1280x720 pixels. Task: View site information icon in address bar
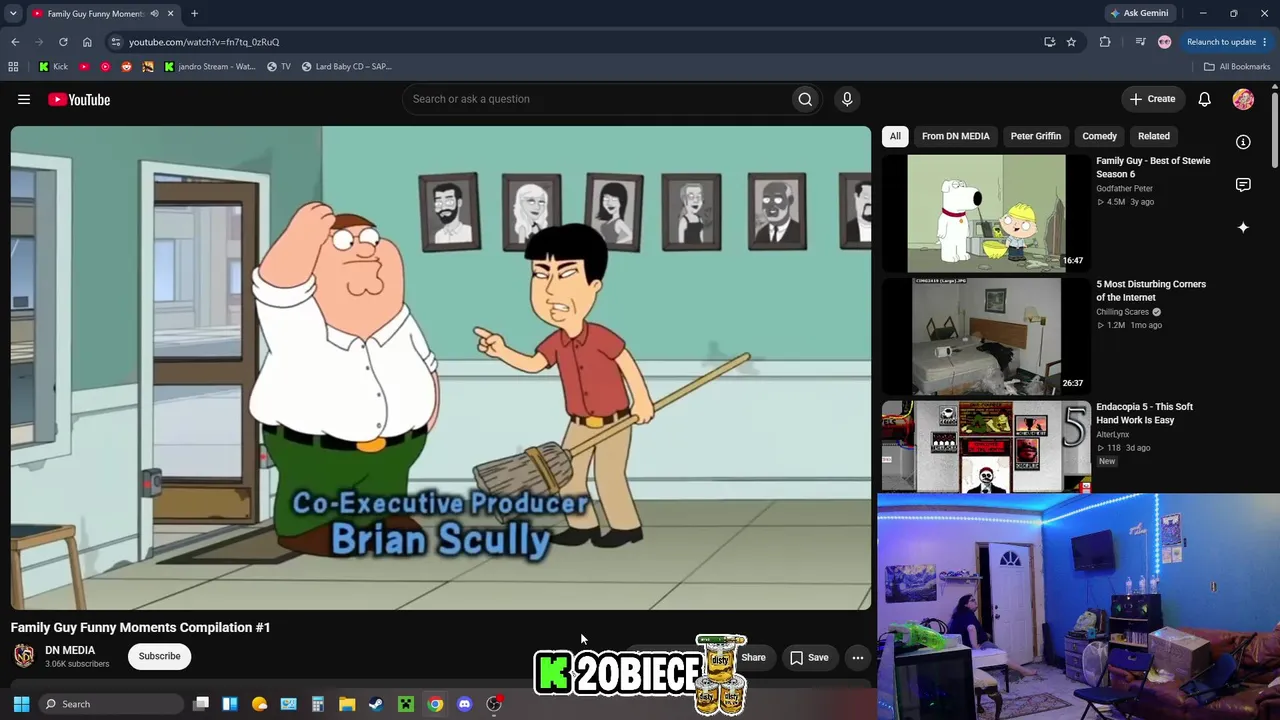pyautogui.click(x=116, y=42)
